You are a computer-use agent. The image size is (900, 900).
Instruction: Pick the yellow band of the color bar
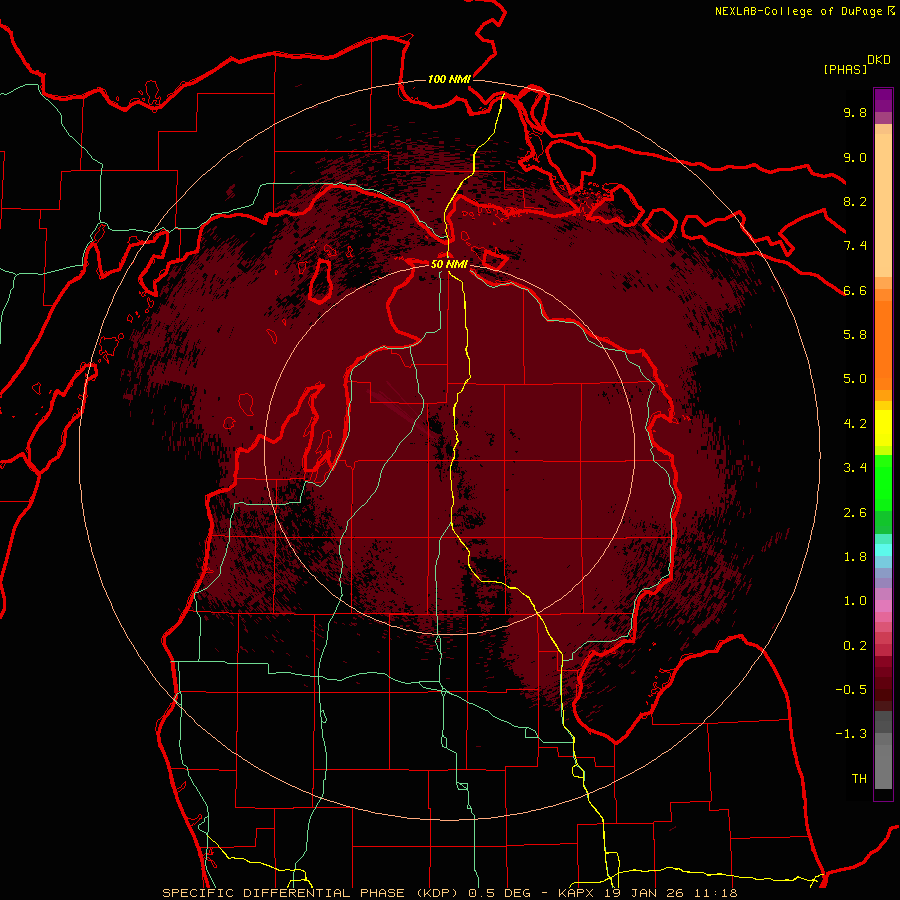pyautogui.click(x=883, y=428)
